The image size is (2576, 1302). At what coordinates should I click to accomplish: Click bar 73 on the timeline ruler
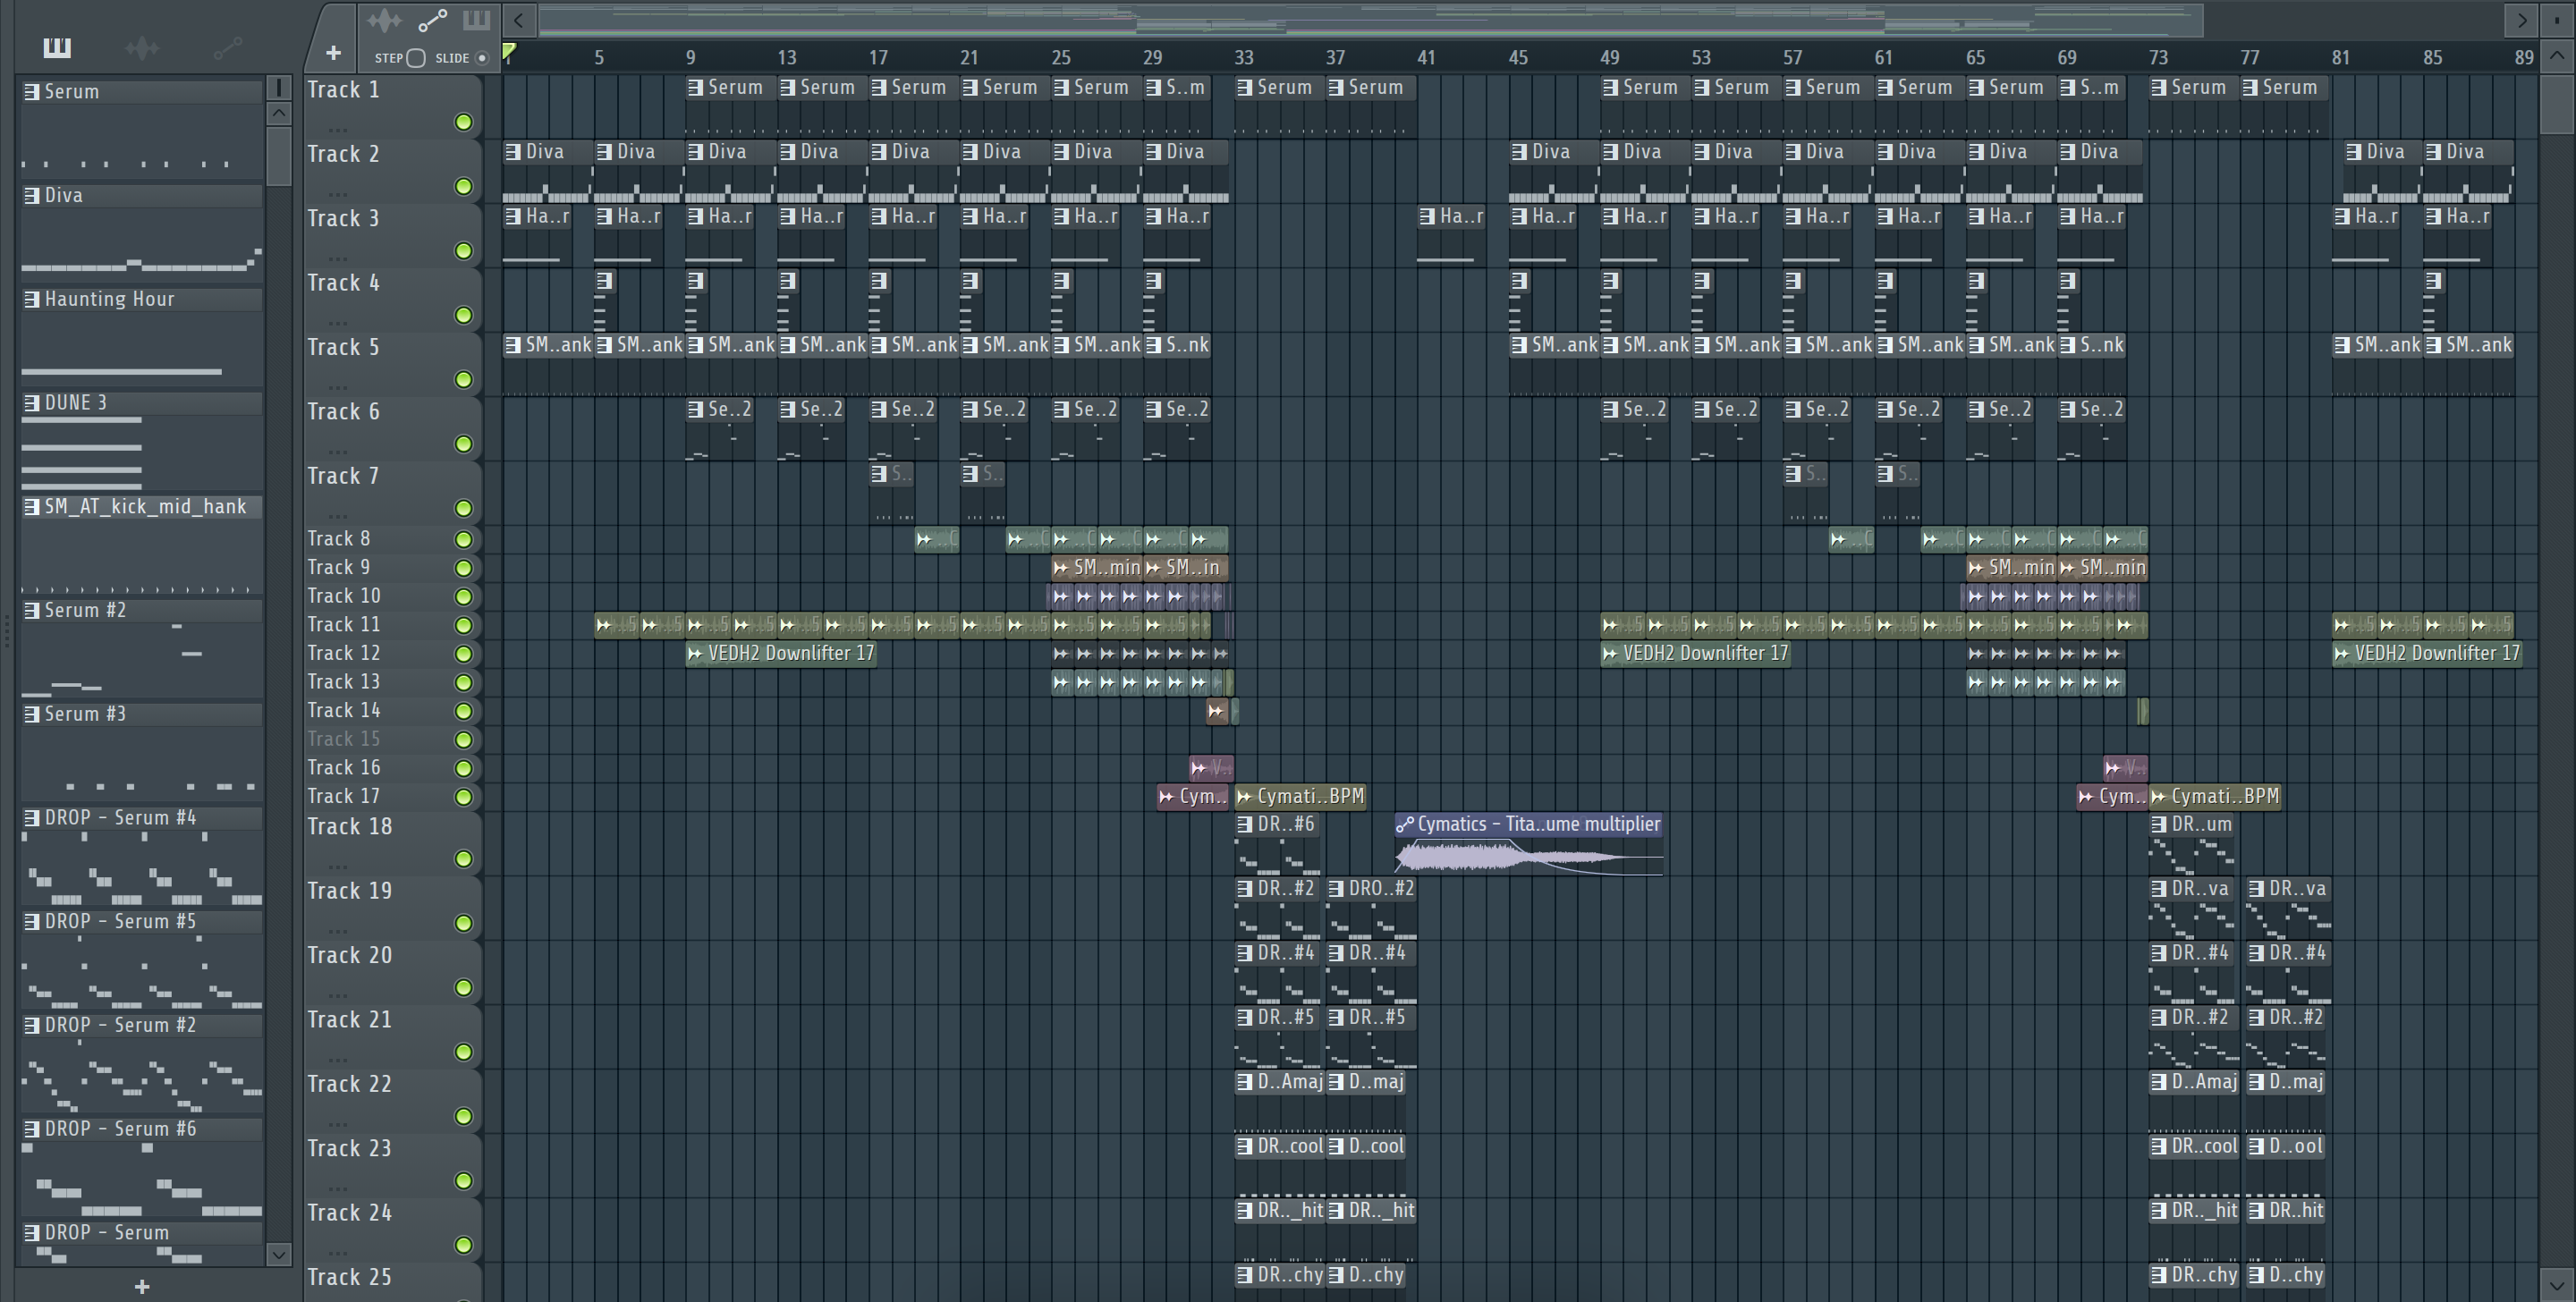pos(2158,58)
